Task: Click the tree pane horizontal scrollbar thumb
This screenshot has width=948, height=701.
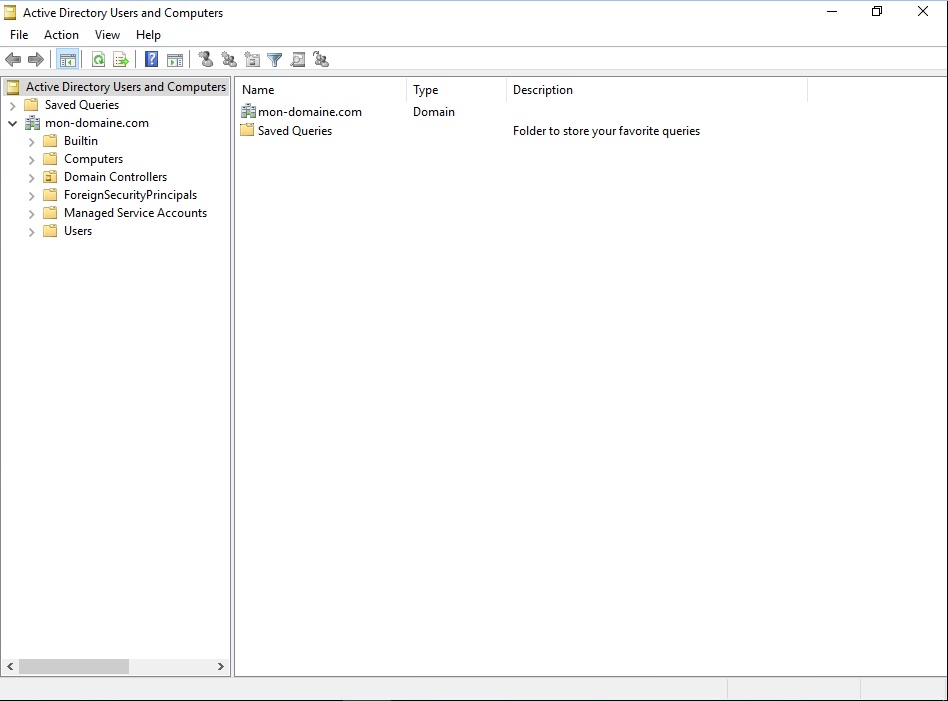Action: pos(74,667)
